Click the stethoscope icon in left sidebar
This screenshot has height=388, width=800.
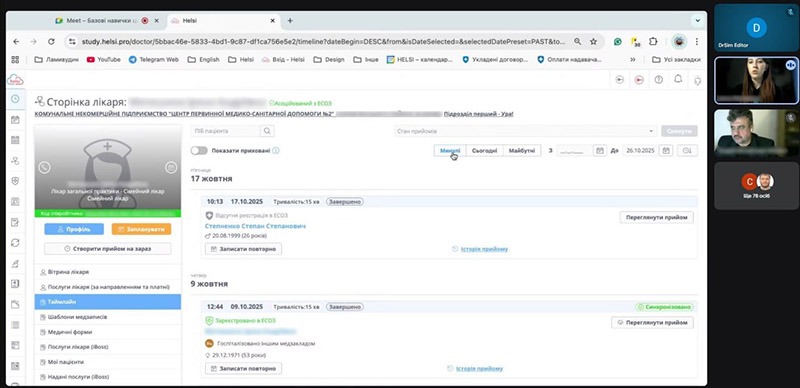(x=15, y=161)
